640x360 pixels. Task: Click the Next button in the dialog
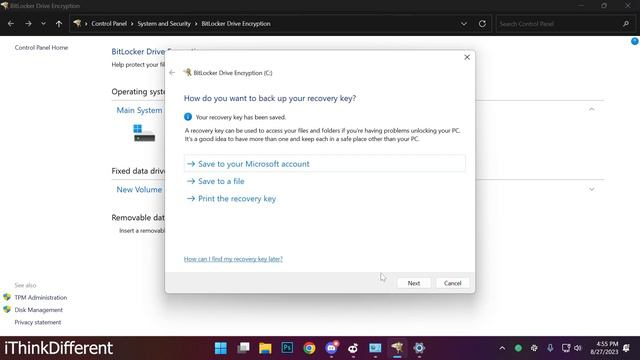pos(413,283)
